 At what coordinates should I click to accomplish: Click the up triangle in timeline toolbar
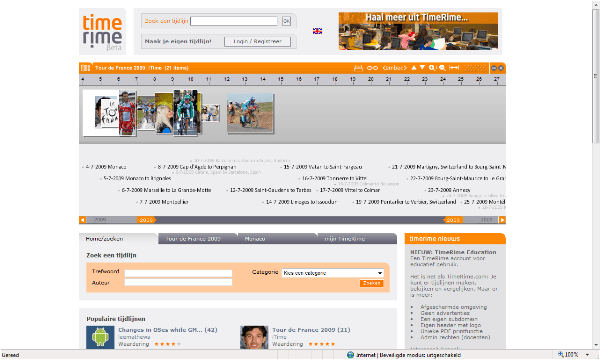414,68
